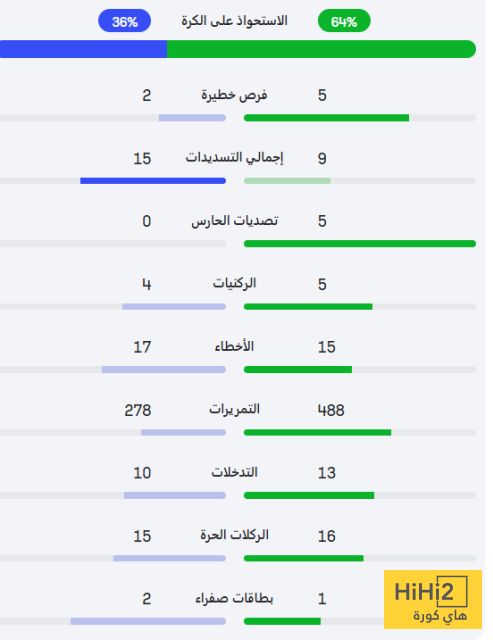Select the الركنيات statistic label
The image size is (493, 640).
click(x=234, y=283)
